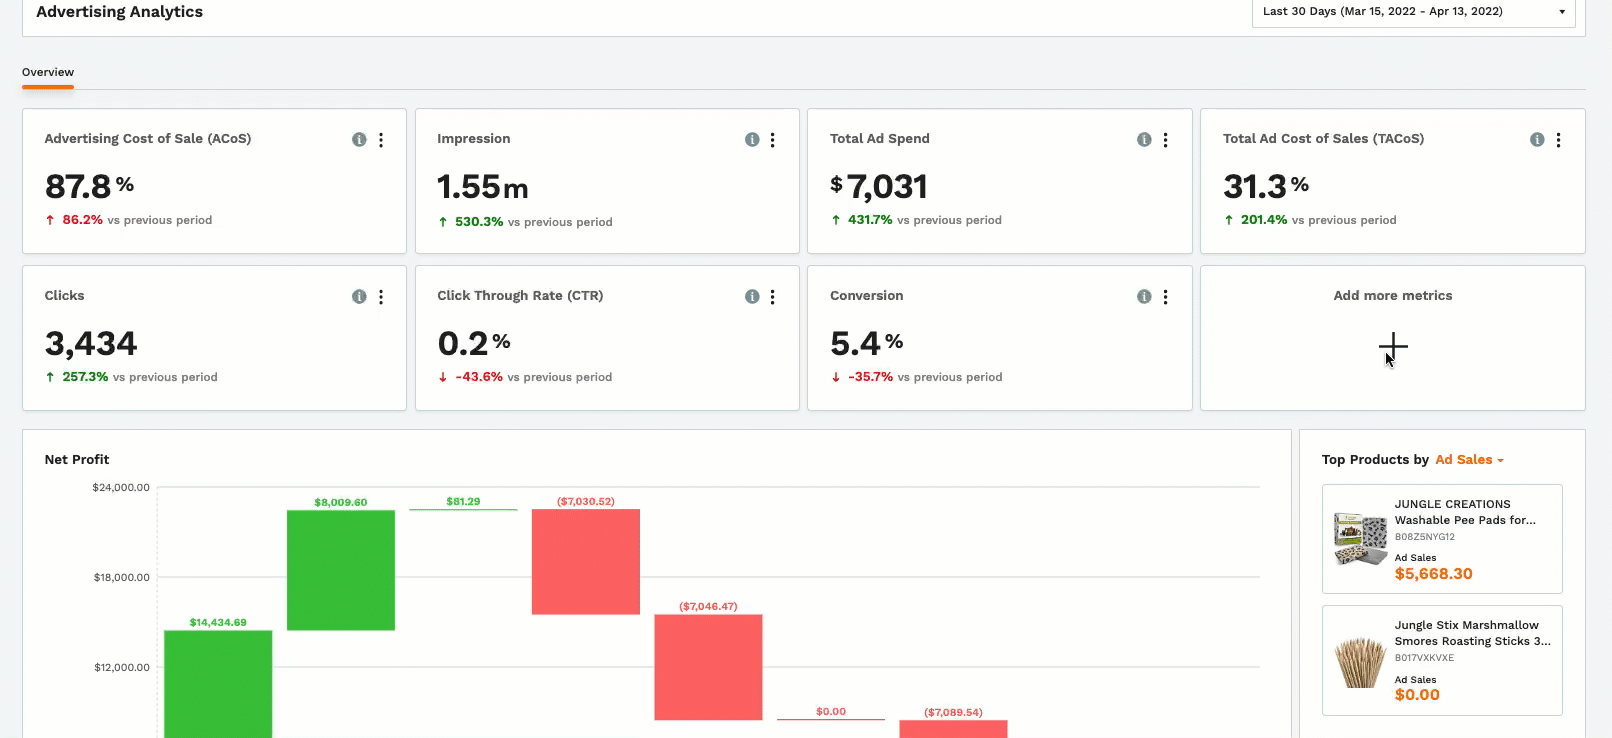Open JUNGLE CREATIONS Washable Pee Pads product link
This screenshot has height=738, width=1612.
(x=1465, y=512)
